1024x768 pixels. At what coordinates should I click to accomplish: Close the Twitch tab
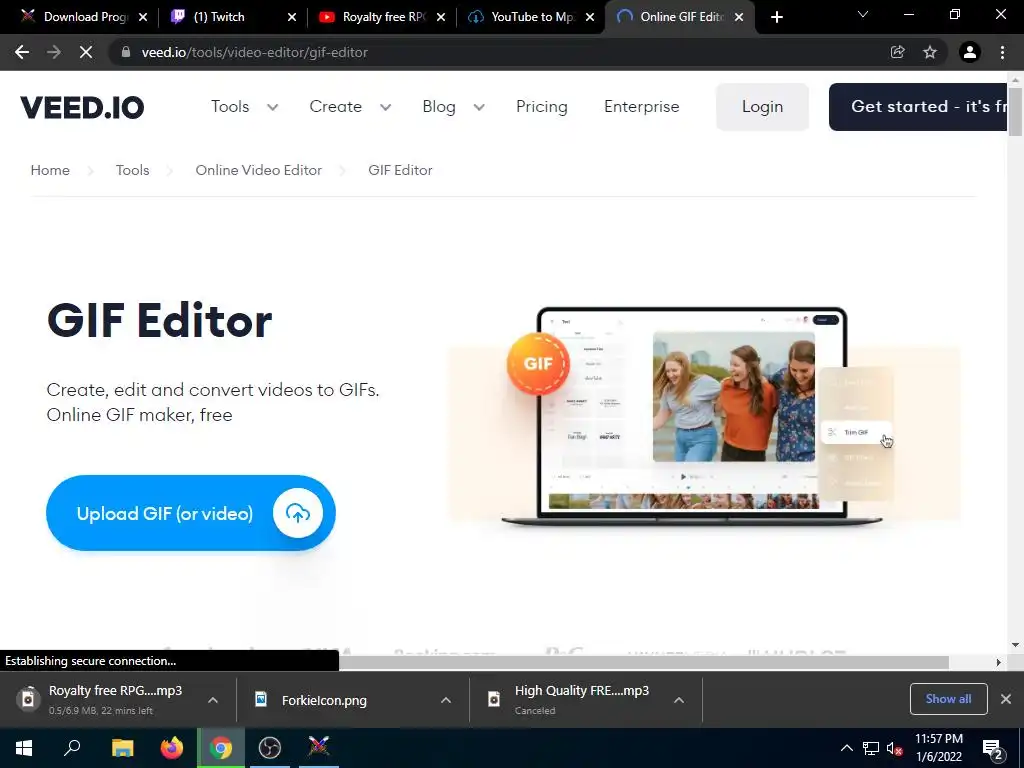tap(292, 17)
